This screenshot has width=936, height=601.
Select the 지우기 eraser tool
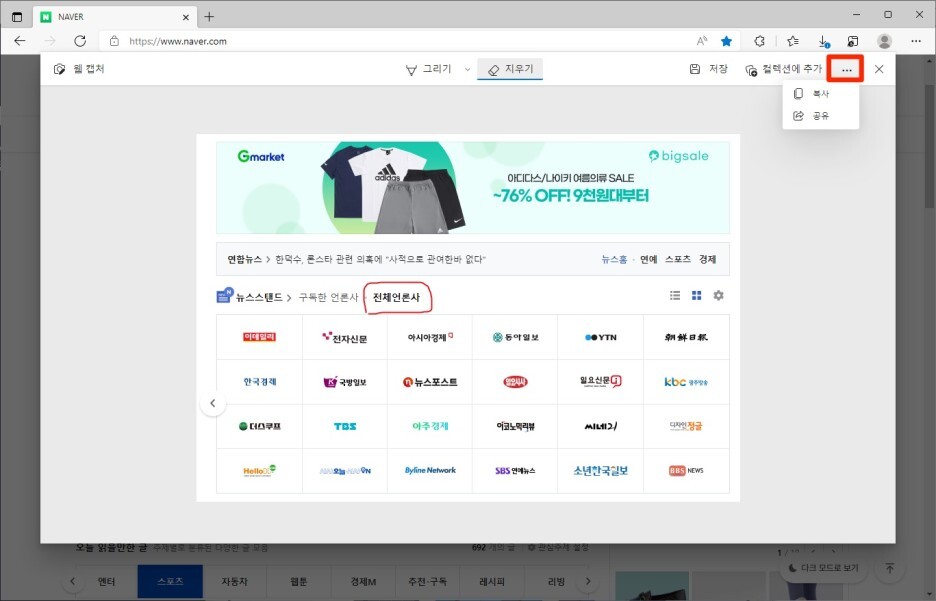click(510, 69)
